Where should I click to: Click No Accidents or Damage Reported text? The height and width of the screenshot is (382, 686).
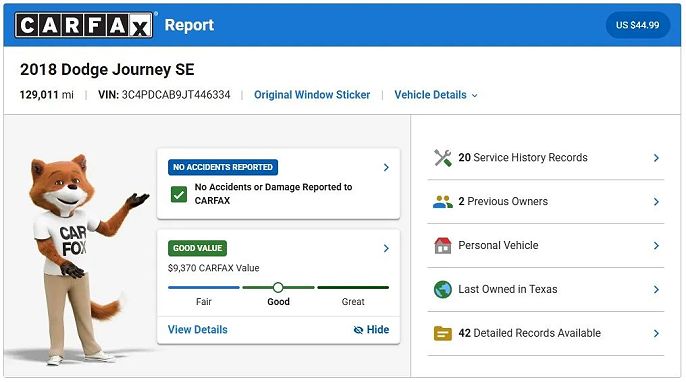[273, 193]
